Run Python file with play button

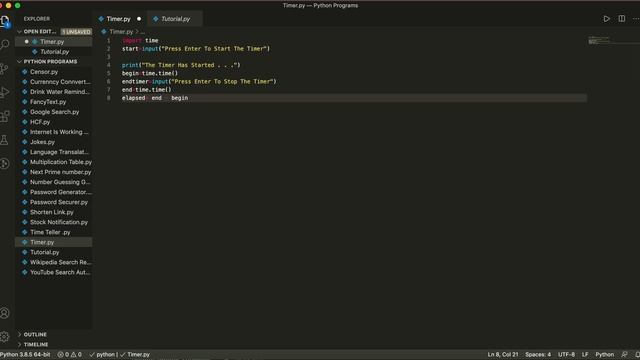click(607, 19)
